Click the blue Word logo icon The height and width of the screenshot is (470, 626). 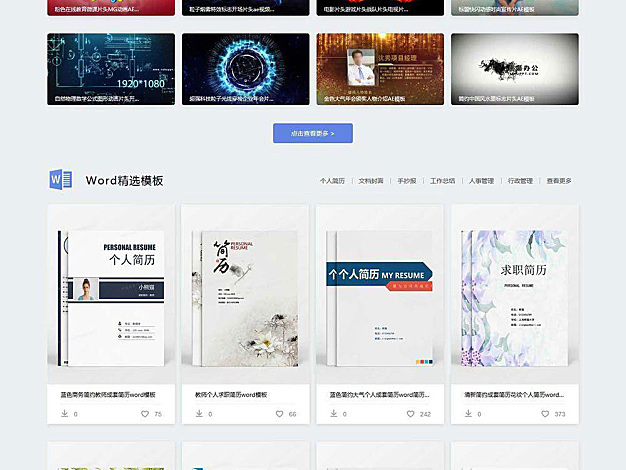(x=61, y=180)
